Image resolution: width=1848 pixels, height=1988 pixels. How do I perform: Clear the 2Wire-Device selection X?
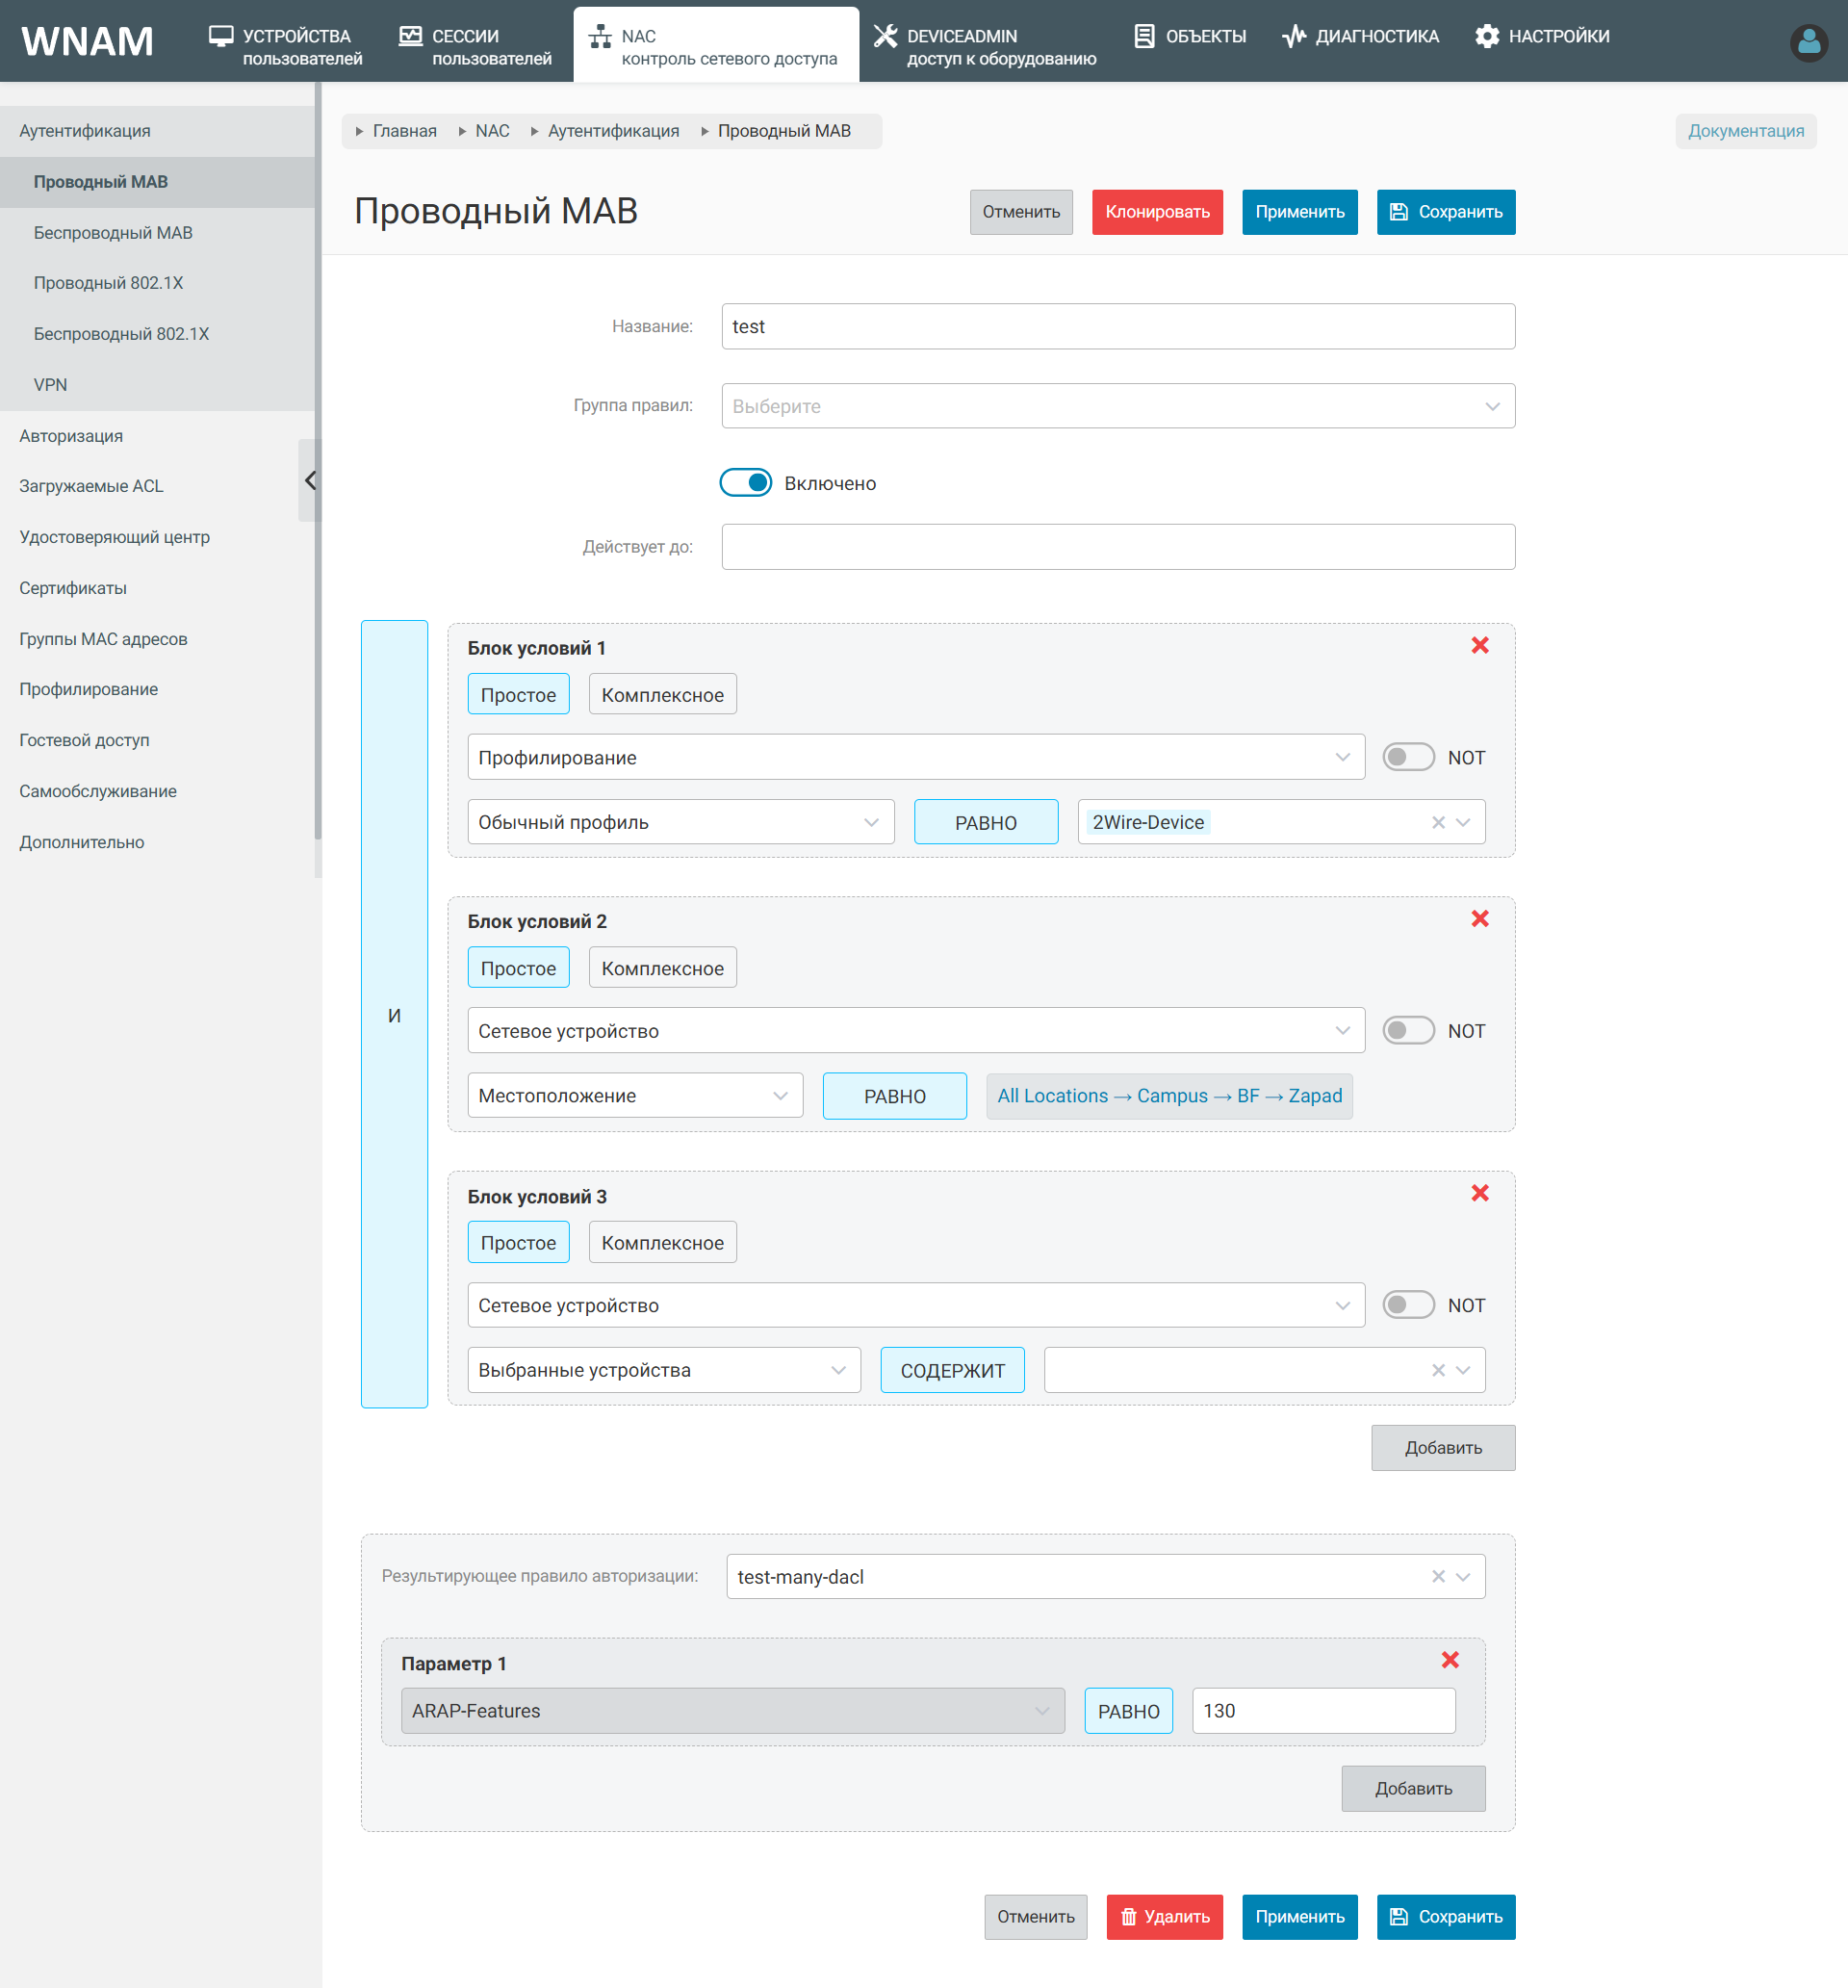pyautogui.click(x=1437, y=822)
